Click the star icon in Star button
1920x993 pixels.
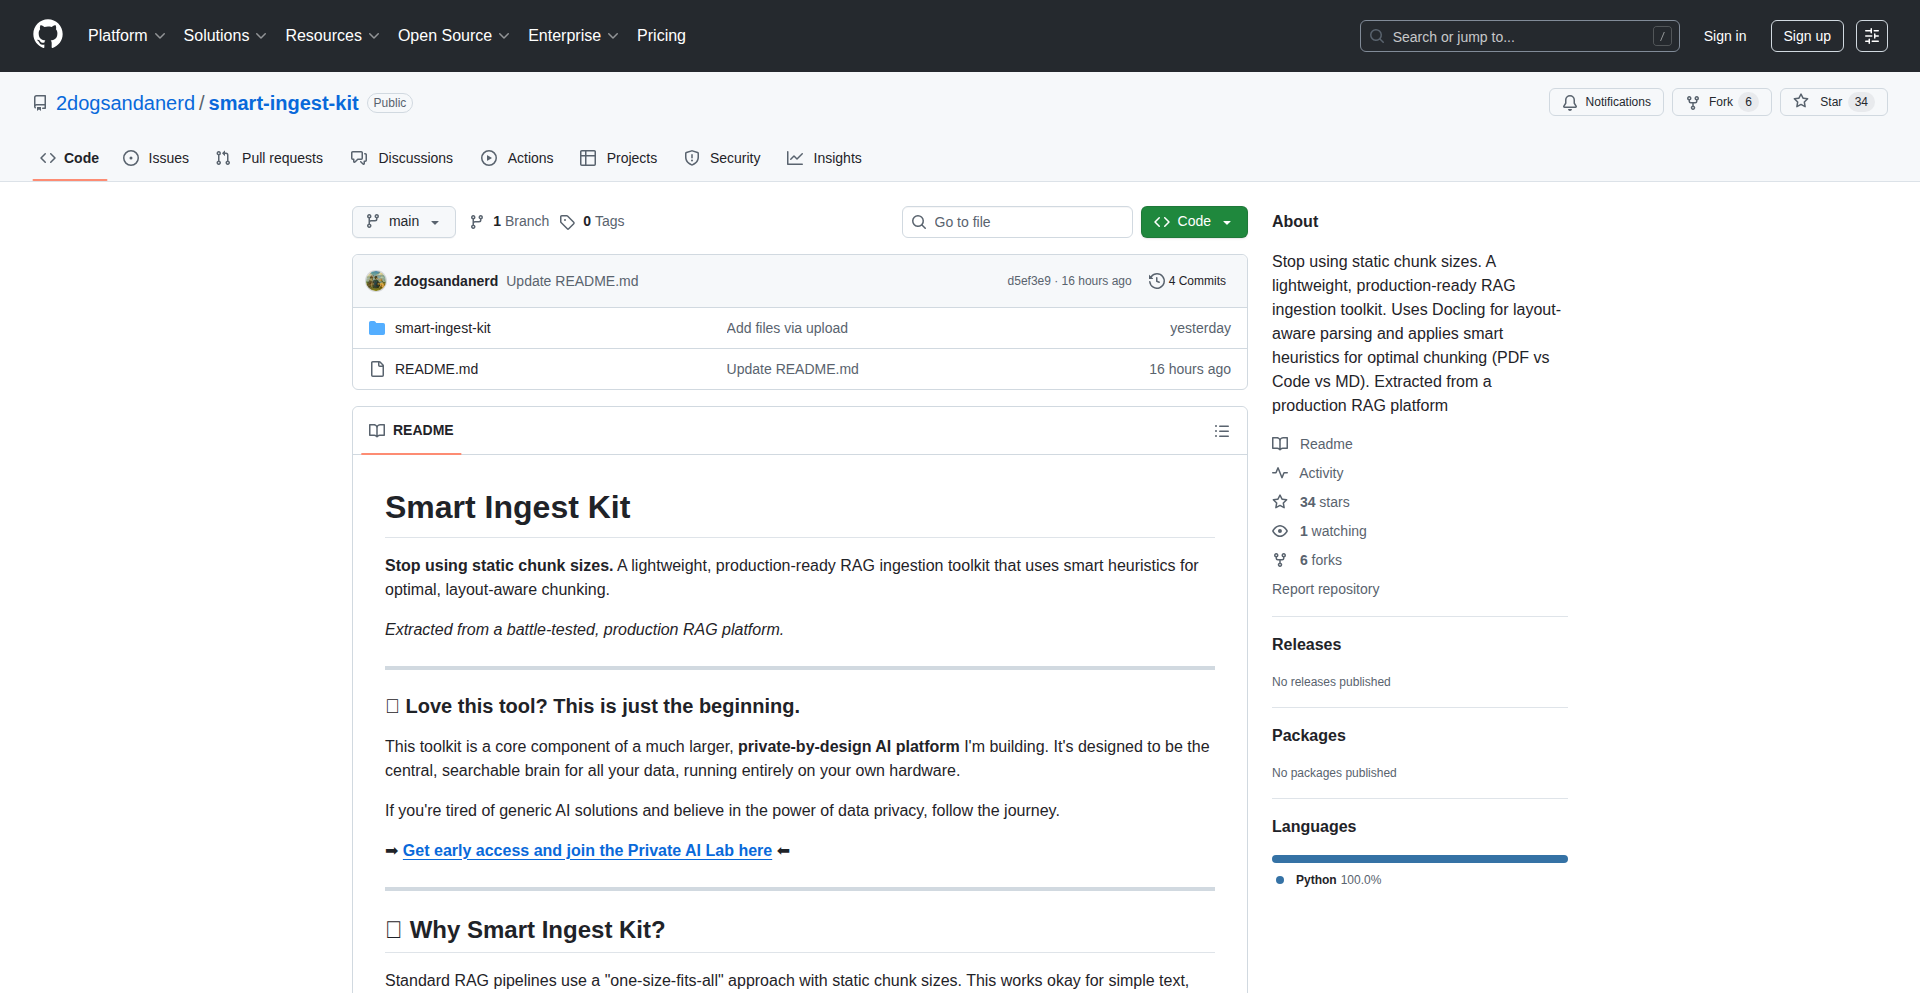click(1801, 102)
